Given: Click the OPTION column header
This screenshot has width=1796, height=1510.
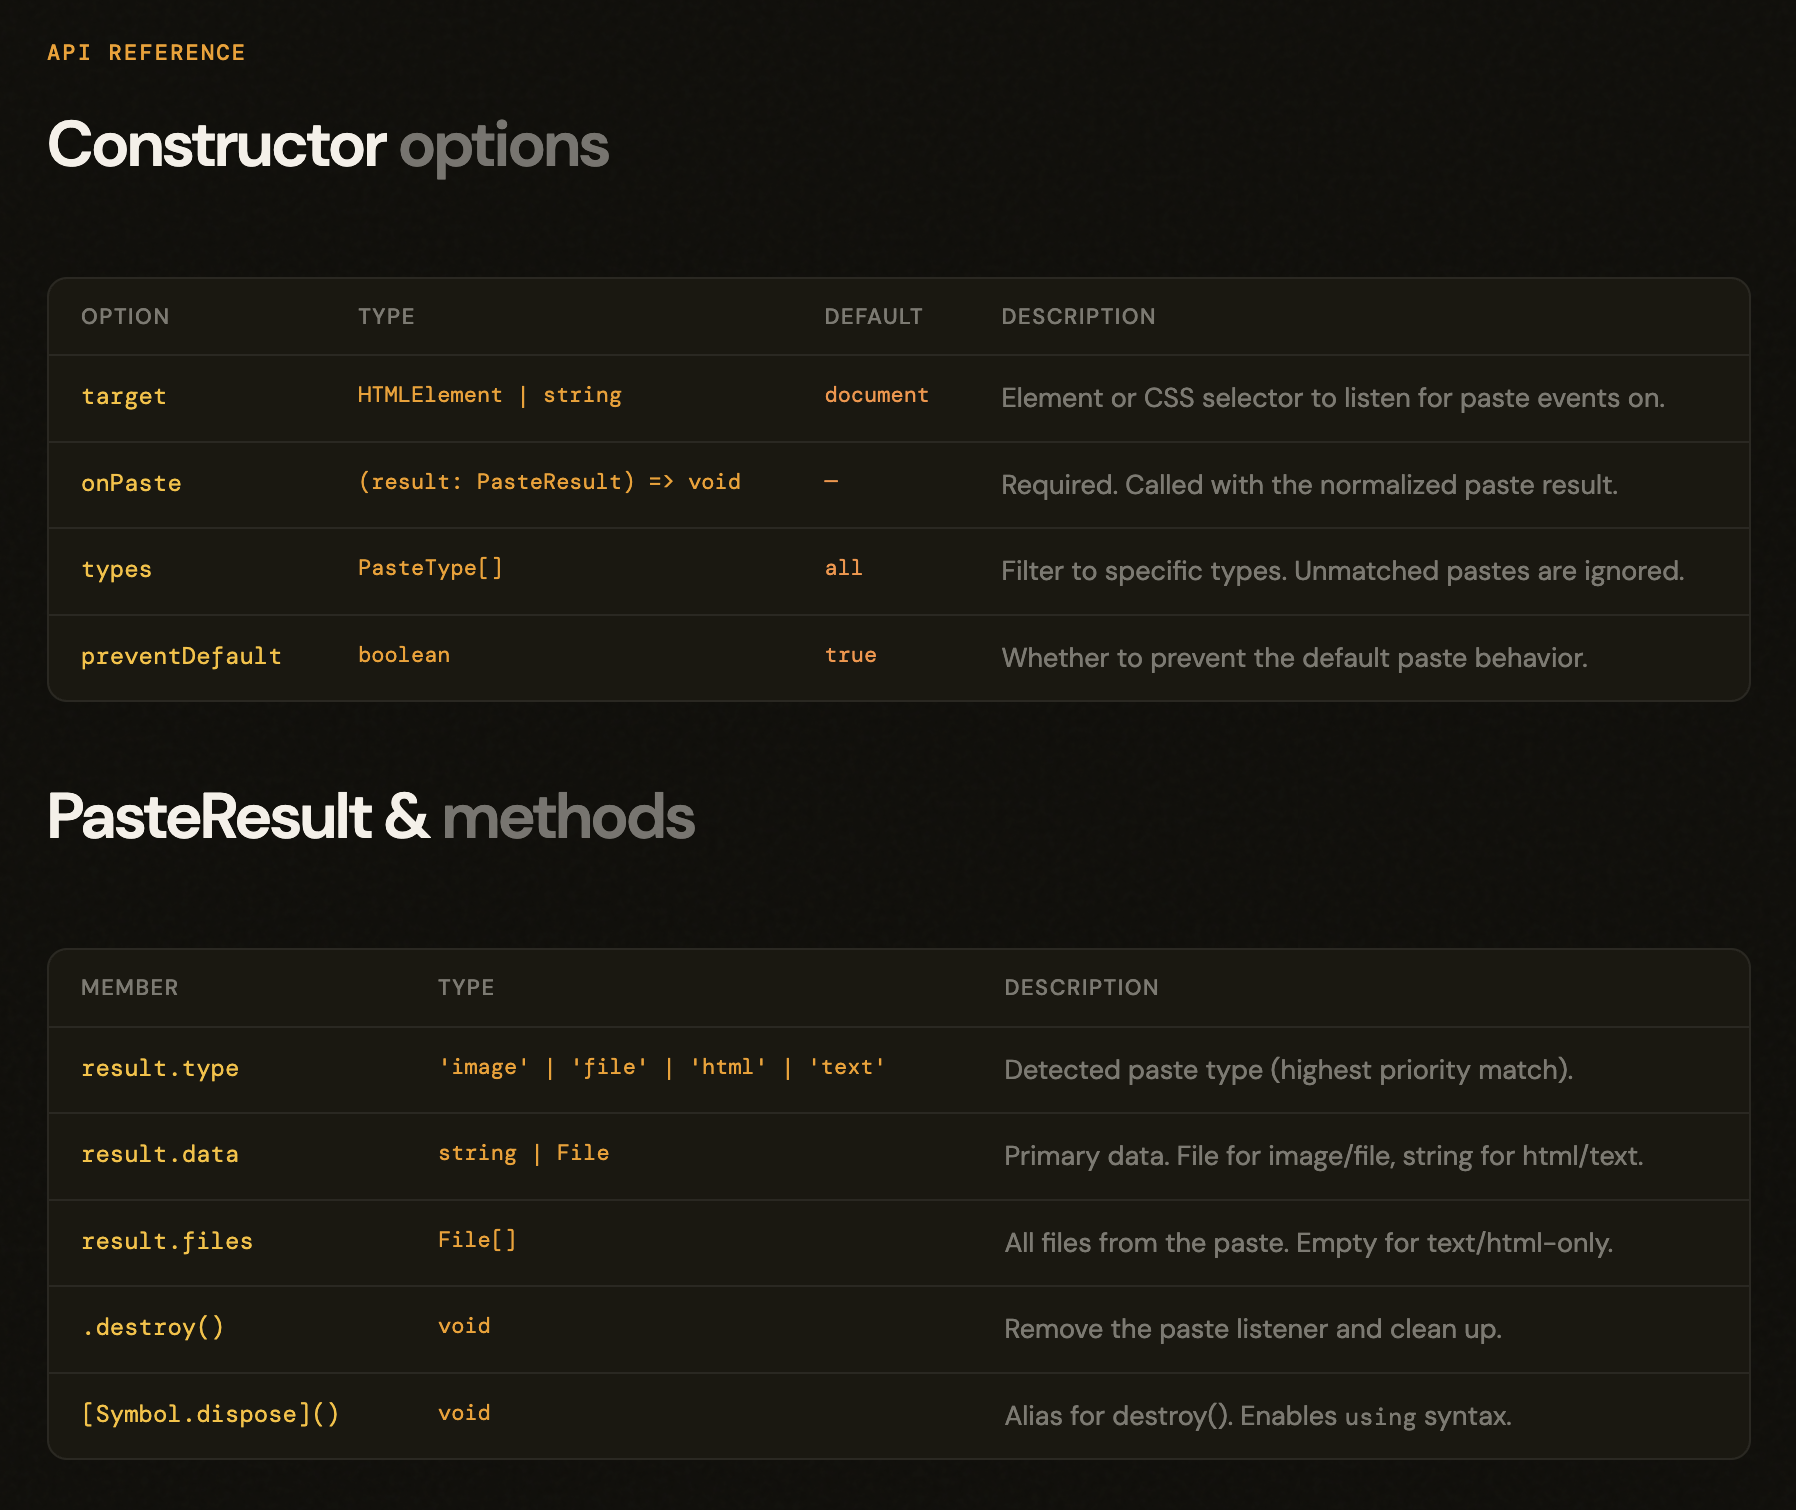Looking at the screenshot, I should [125, 317].
